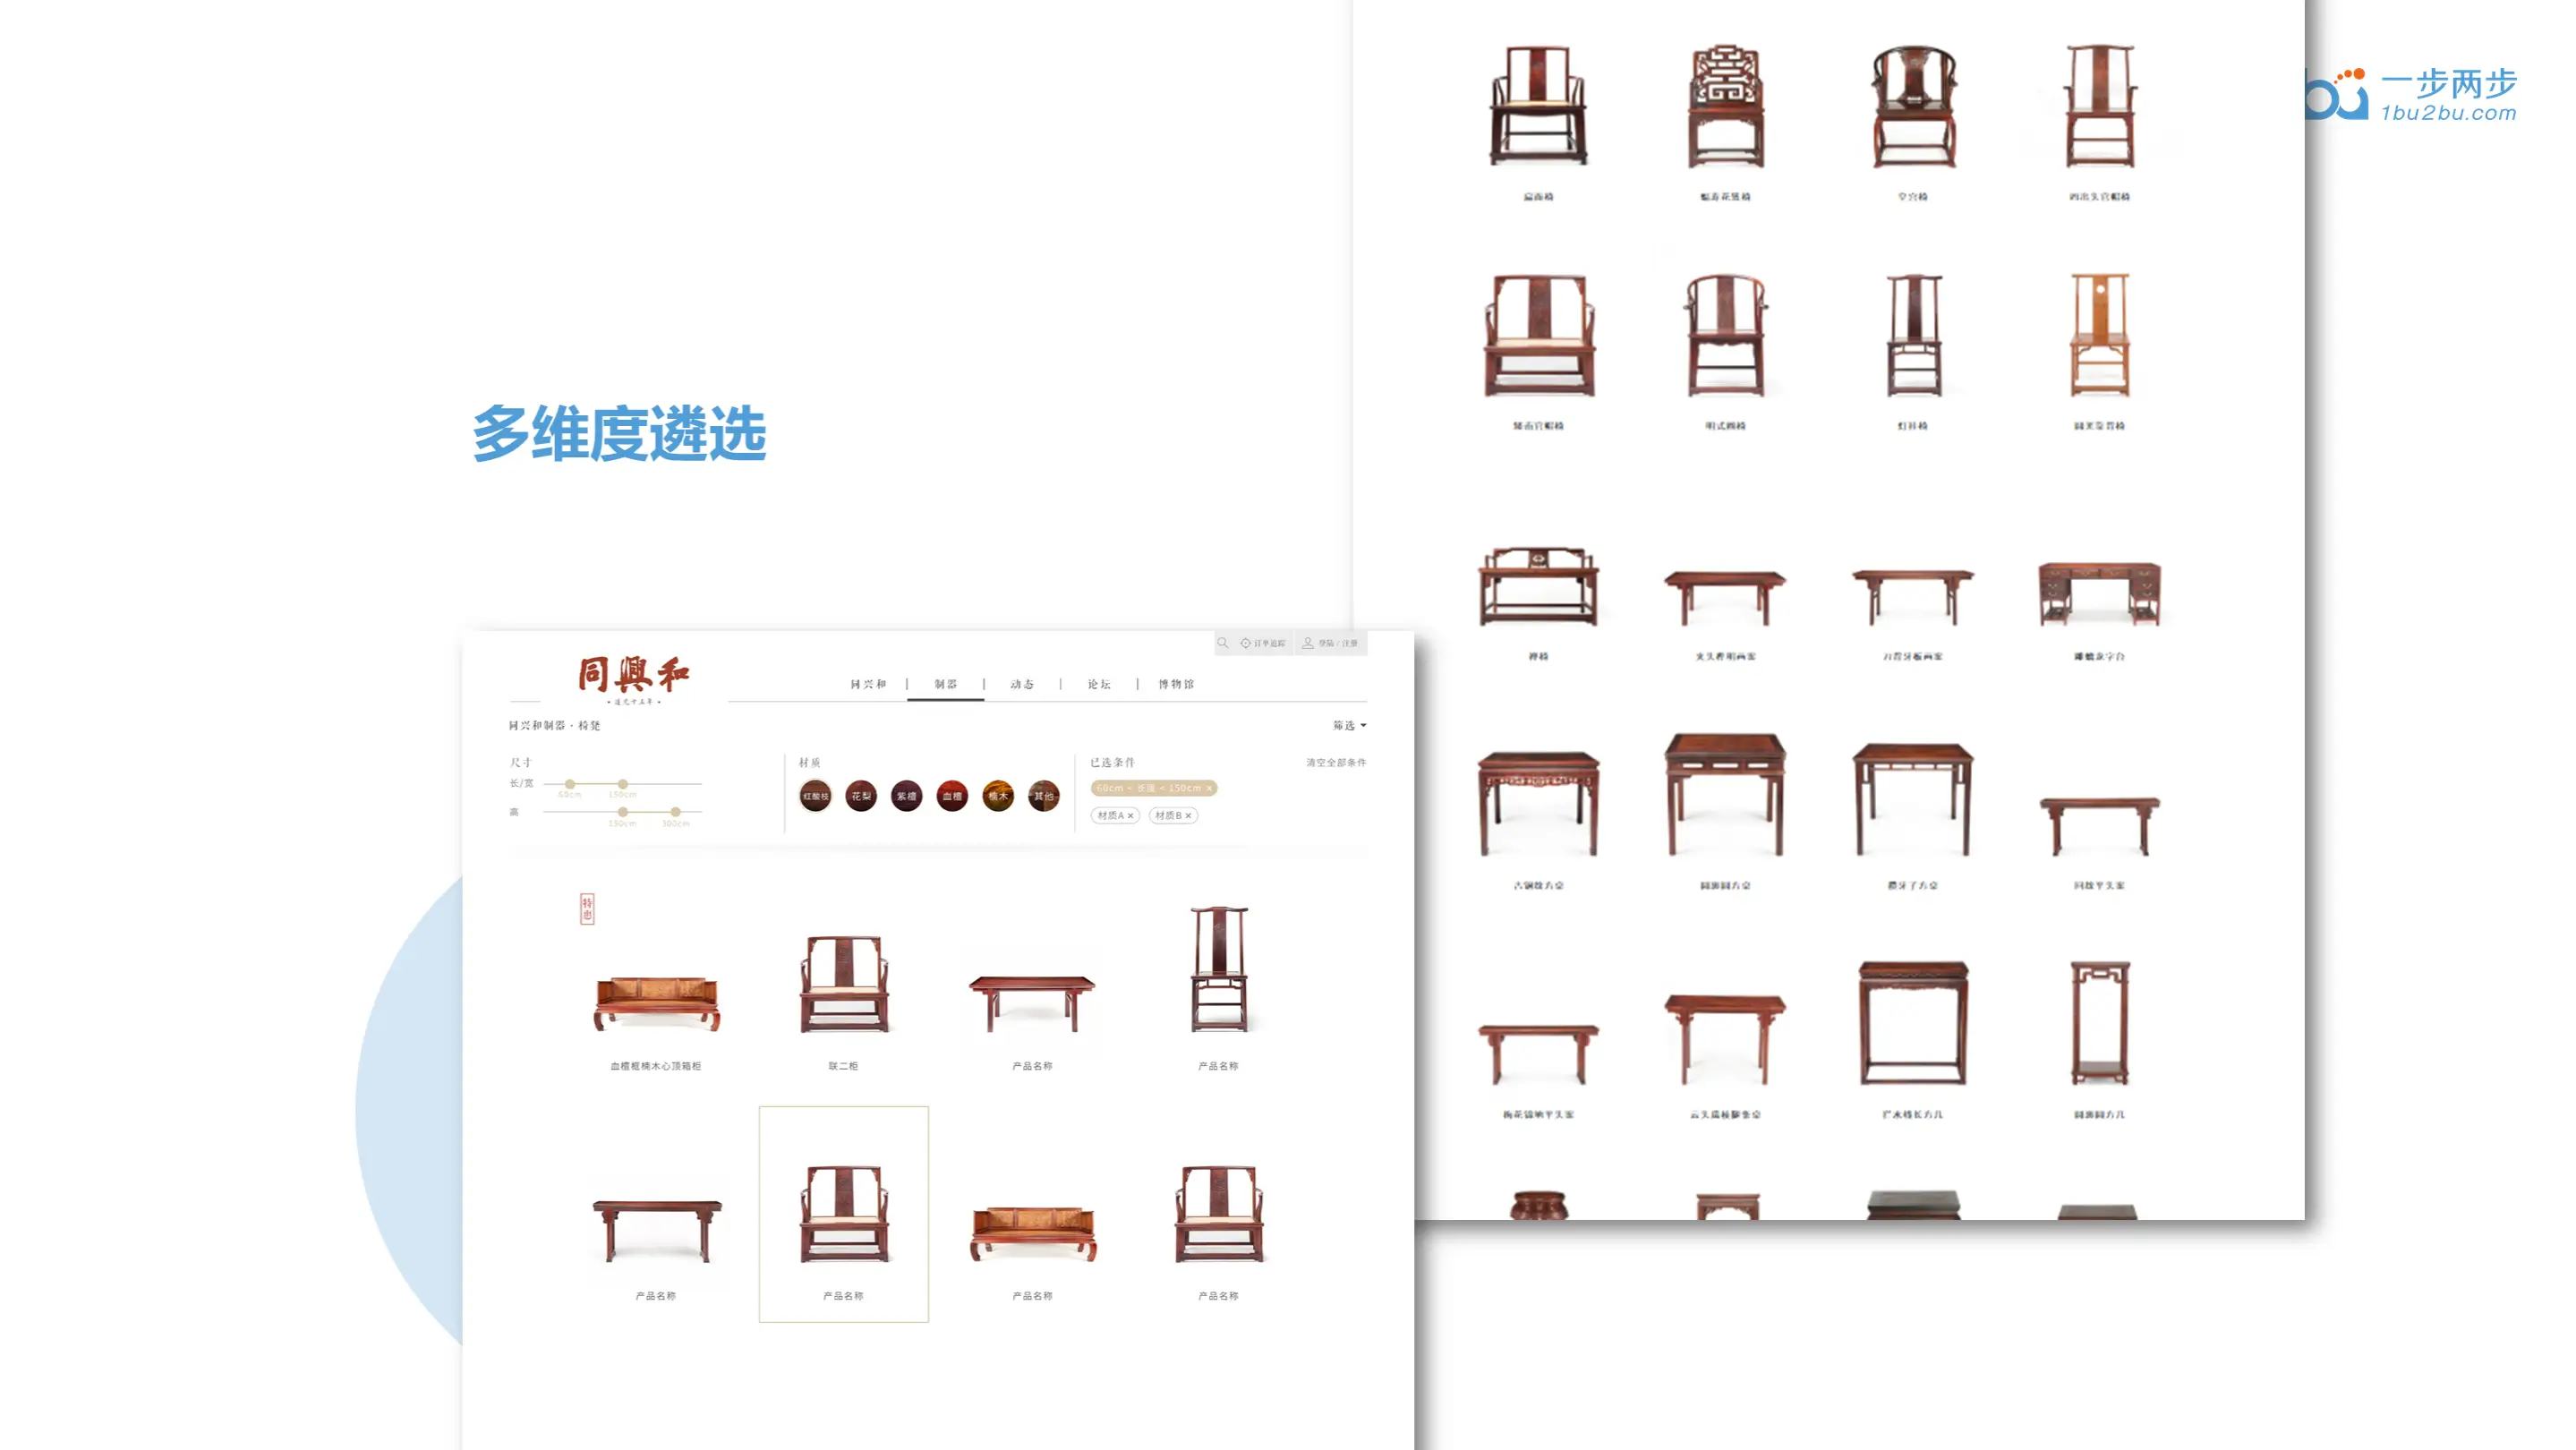
Task: Select the 红酸枝 material swatch
Action: click(815, 796)
